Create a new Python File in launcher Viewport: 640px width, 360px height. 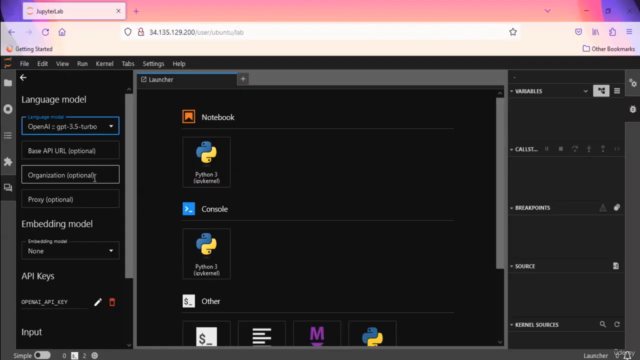point(372,334)
